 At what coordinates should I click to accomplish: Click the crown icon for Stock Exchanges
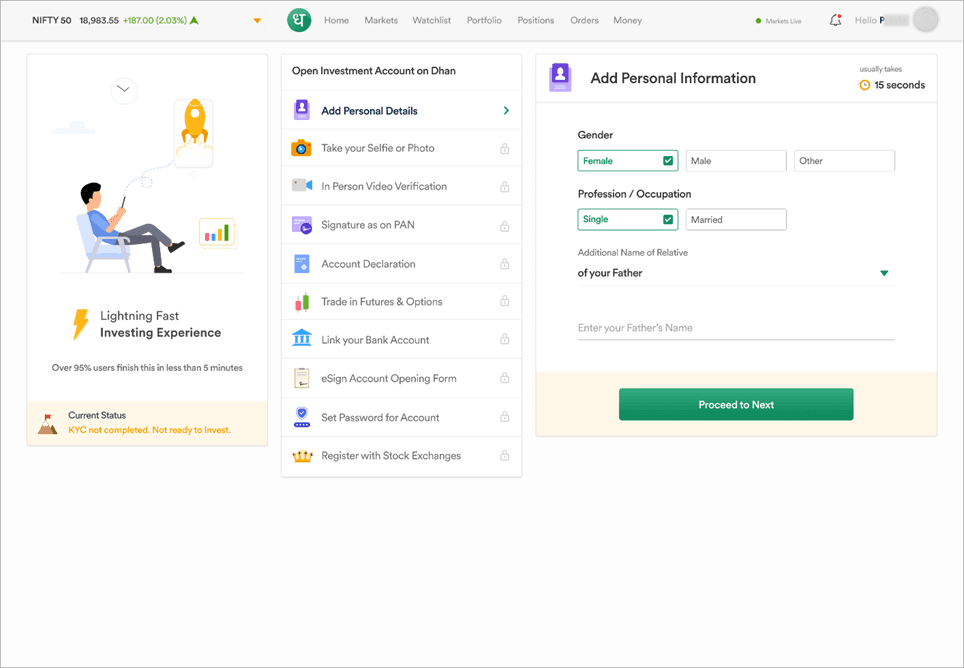pos(301,456)
